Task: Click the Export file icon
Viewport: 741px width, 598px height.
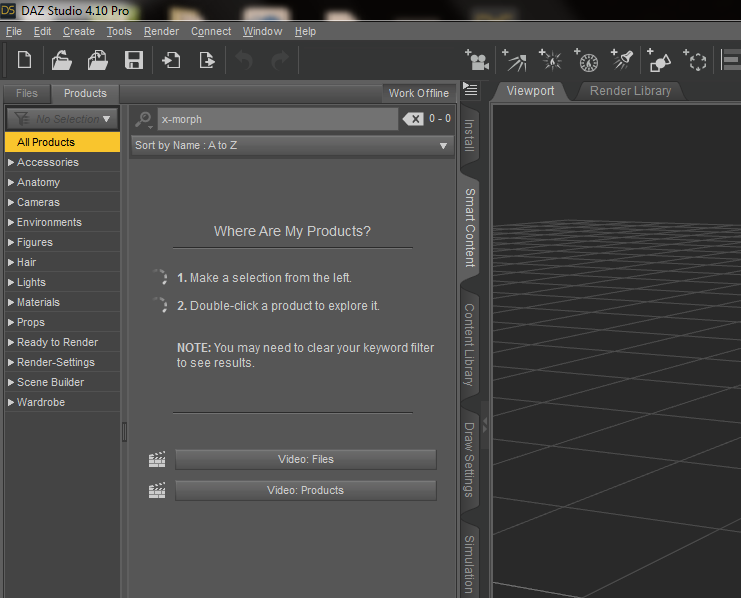Action: click(207, 61)
